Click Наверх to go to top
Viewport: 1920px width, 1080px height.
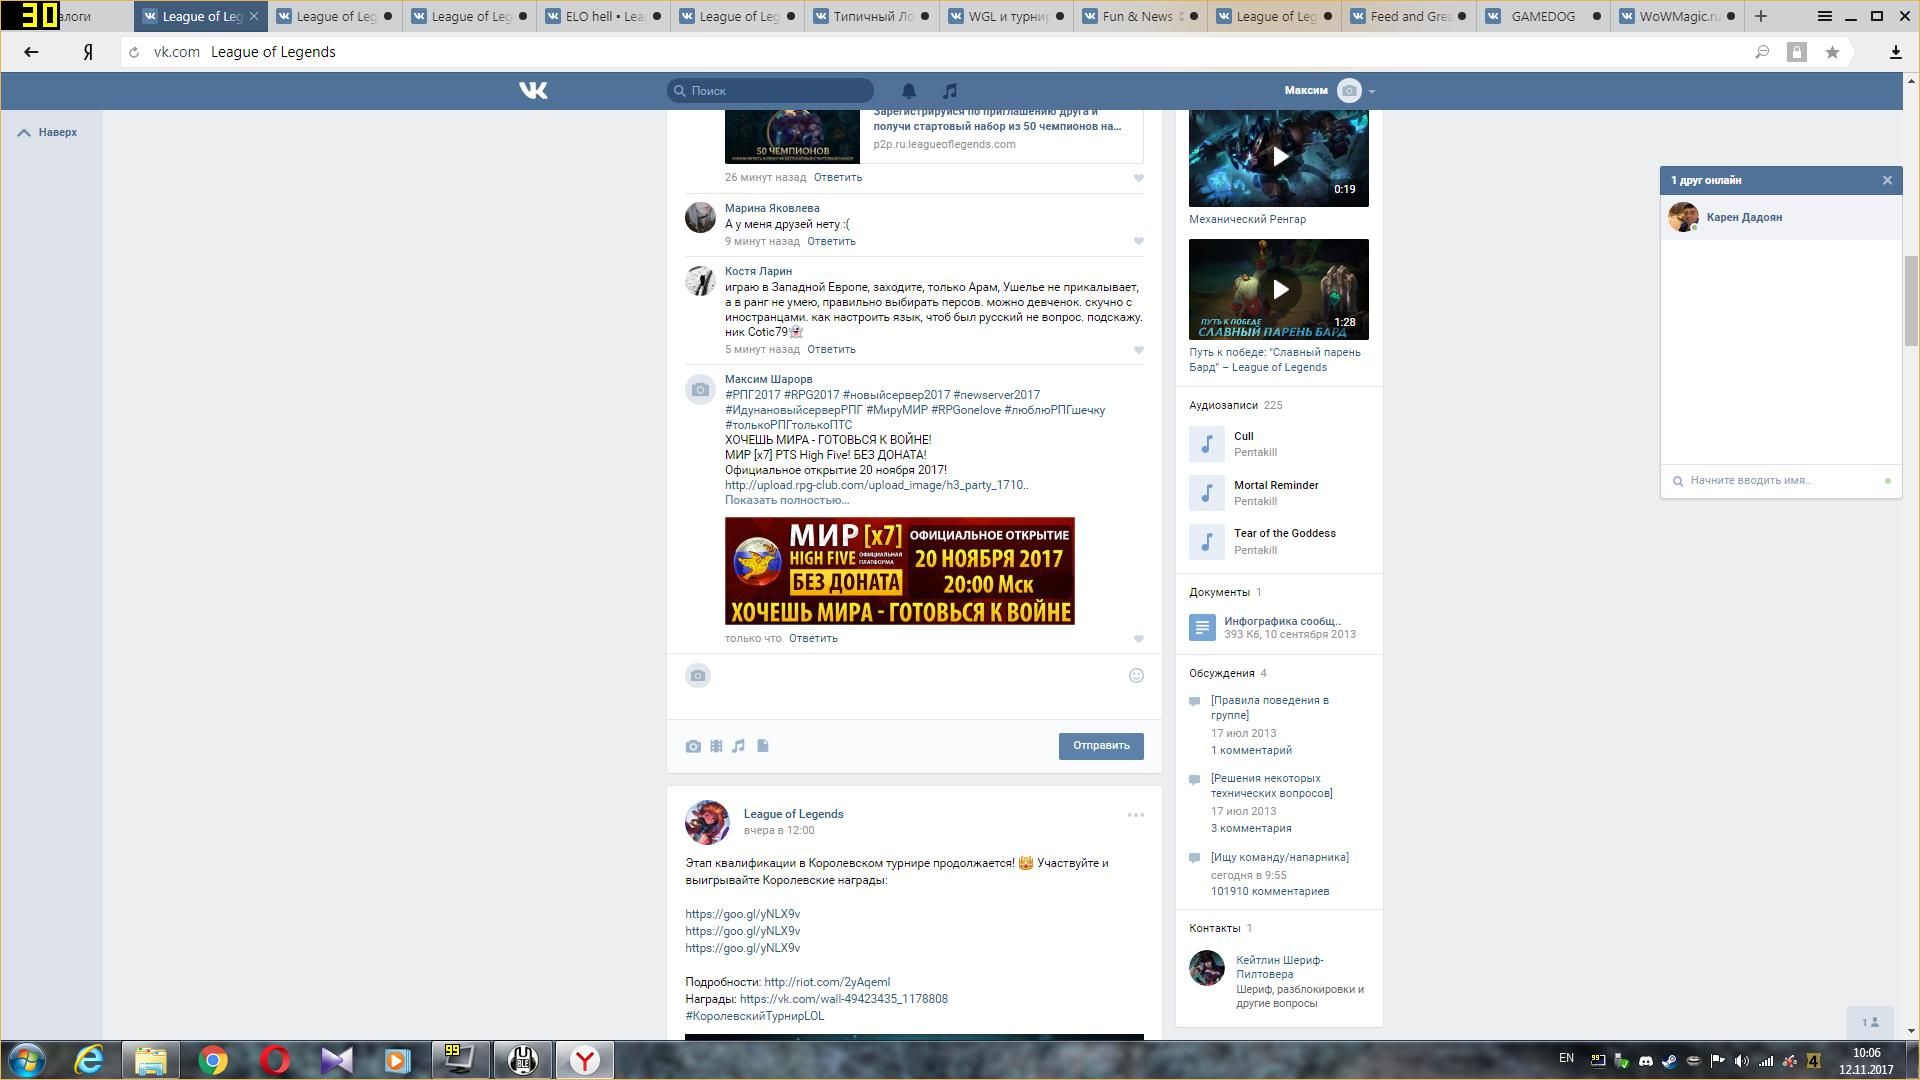pyautogui.click(x=48, y=132)
